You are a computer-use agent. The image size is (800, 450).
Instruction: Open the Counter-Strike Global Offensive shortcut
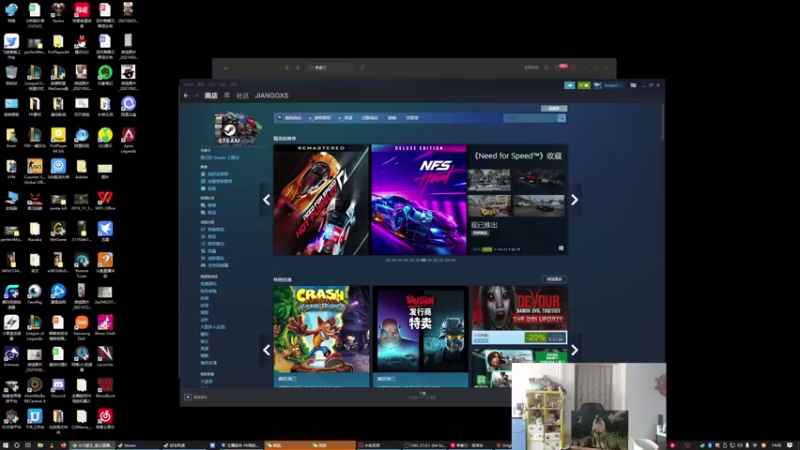pos(35,171)
